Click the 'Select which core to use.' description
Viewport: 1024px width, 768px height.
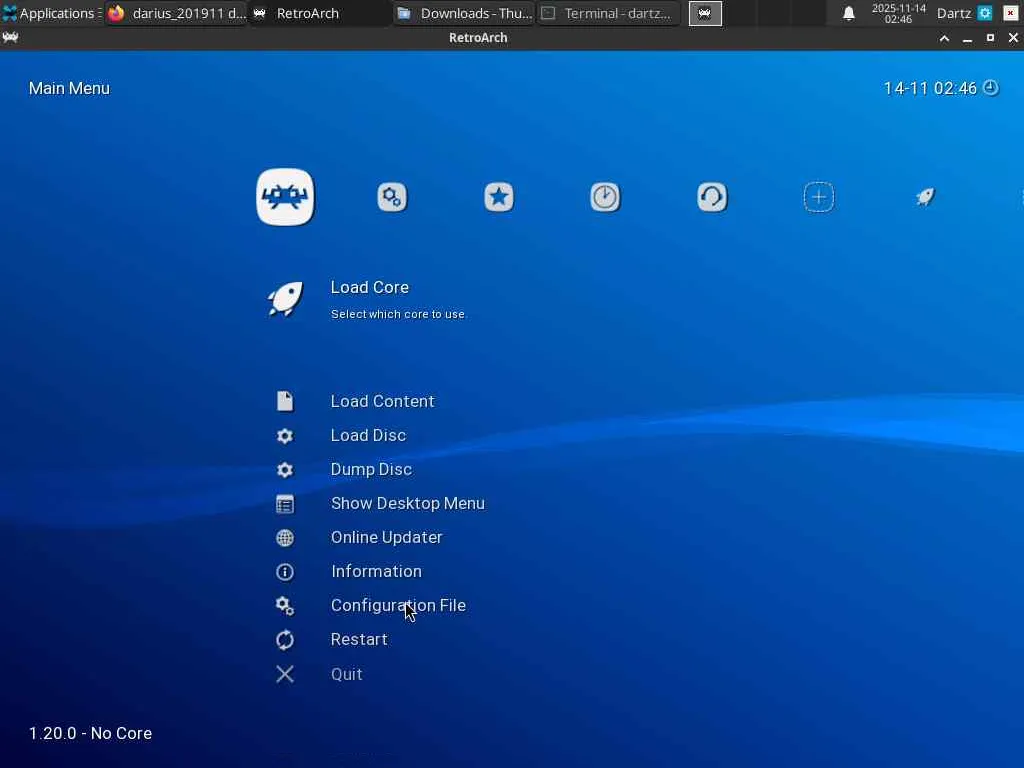(x=398, y=314)
